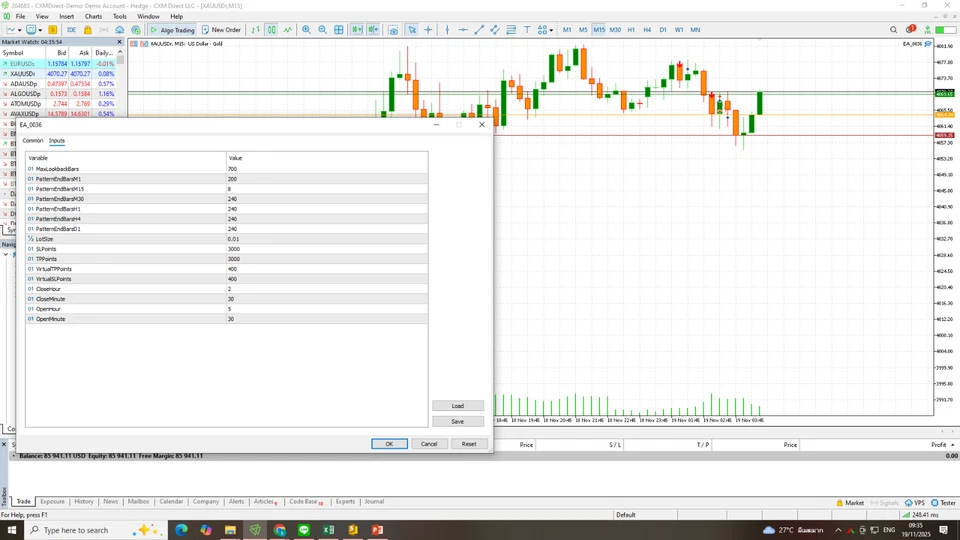Select the M1 timeframe

pyautogui.click(x=567, y=29)
